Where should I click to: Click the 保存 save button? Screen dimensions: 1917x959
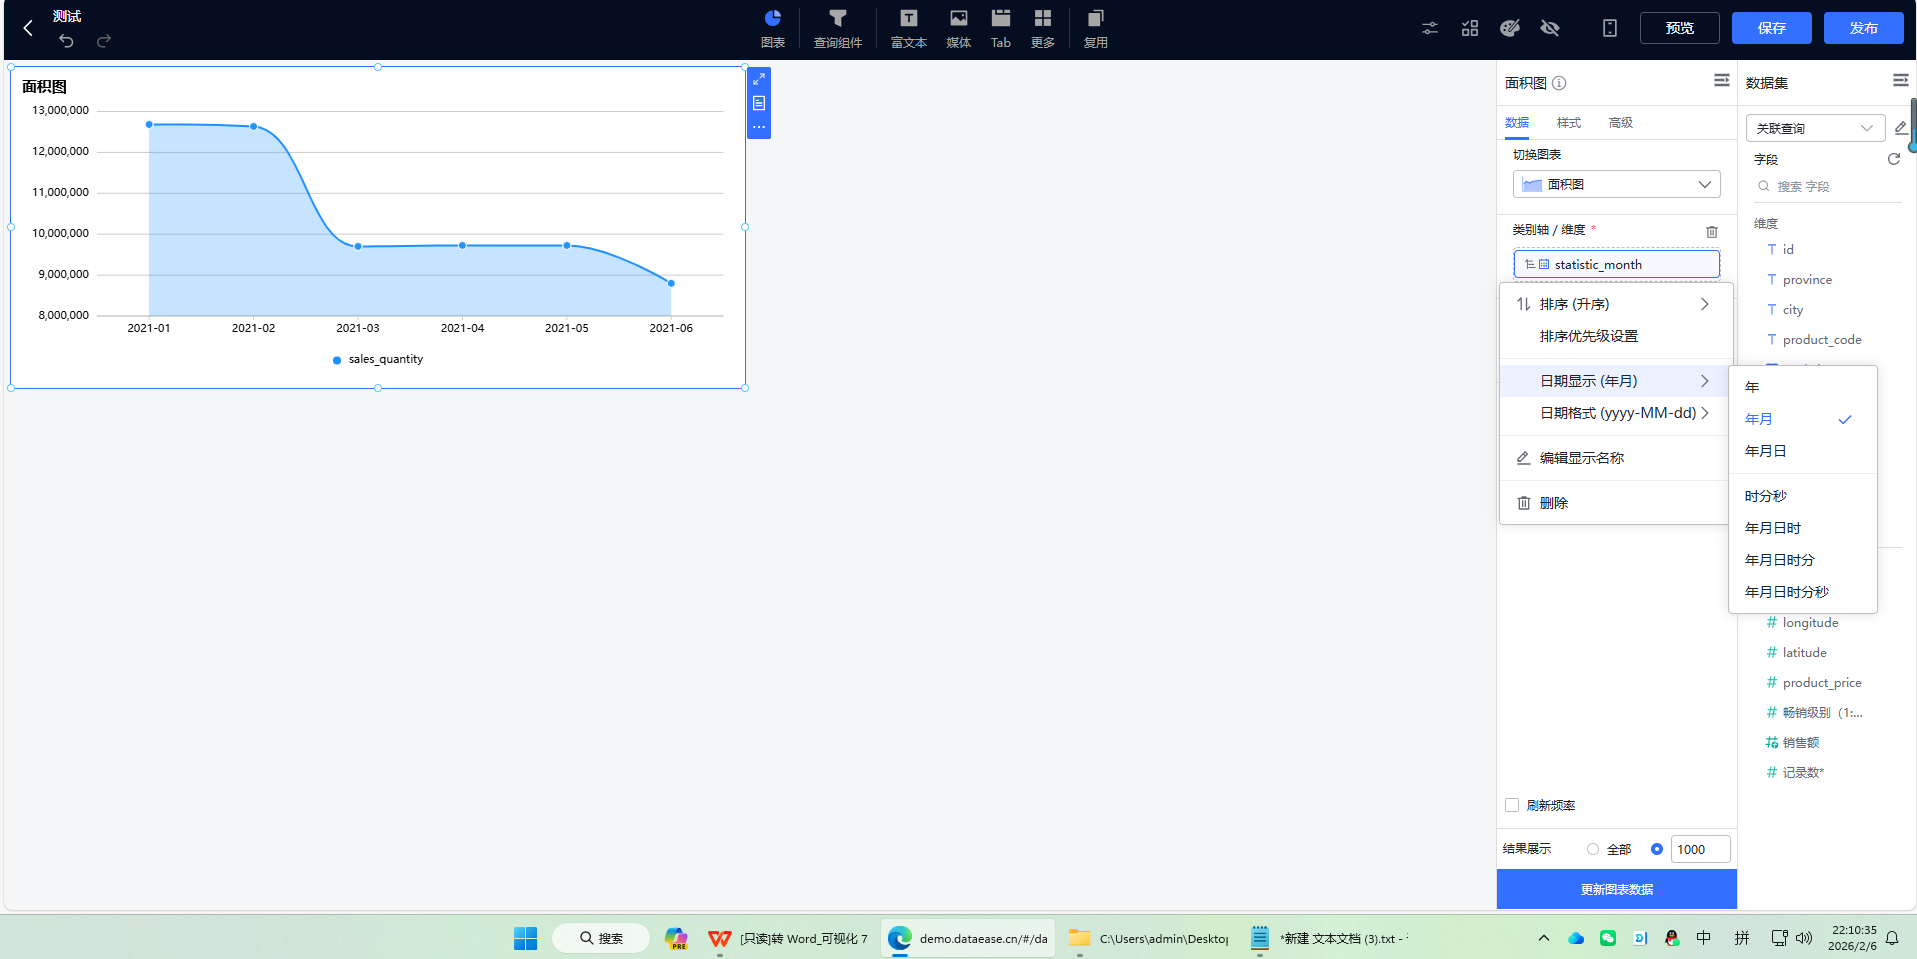click(1772, 28)
